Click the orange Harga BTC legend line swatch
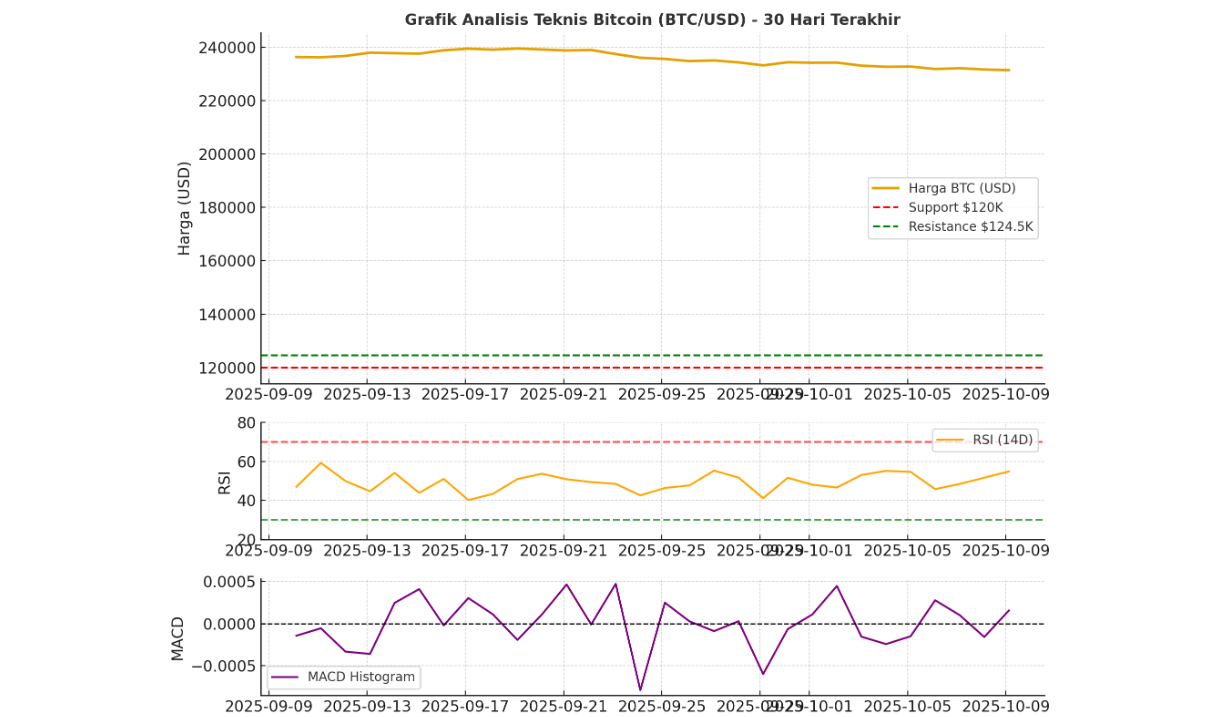This screenshot has width=1220, height=717. pos(885,188)
